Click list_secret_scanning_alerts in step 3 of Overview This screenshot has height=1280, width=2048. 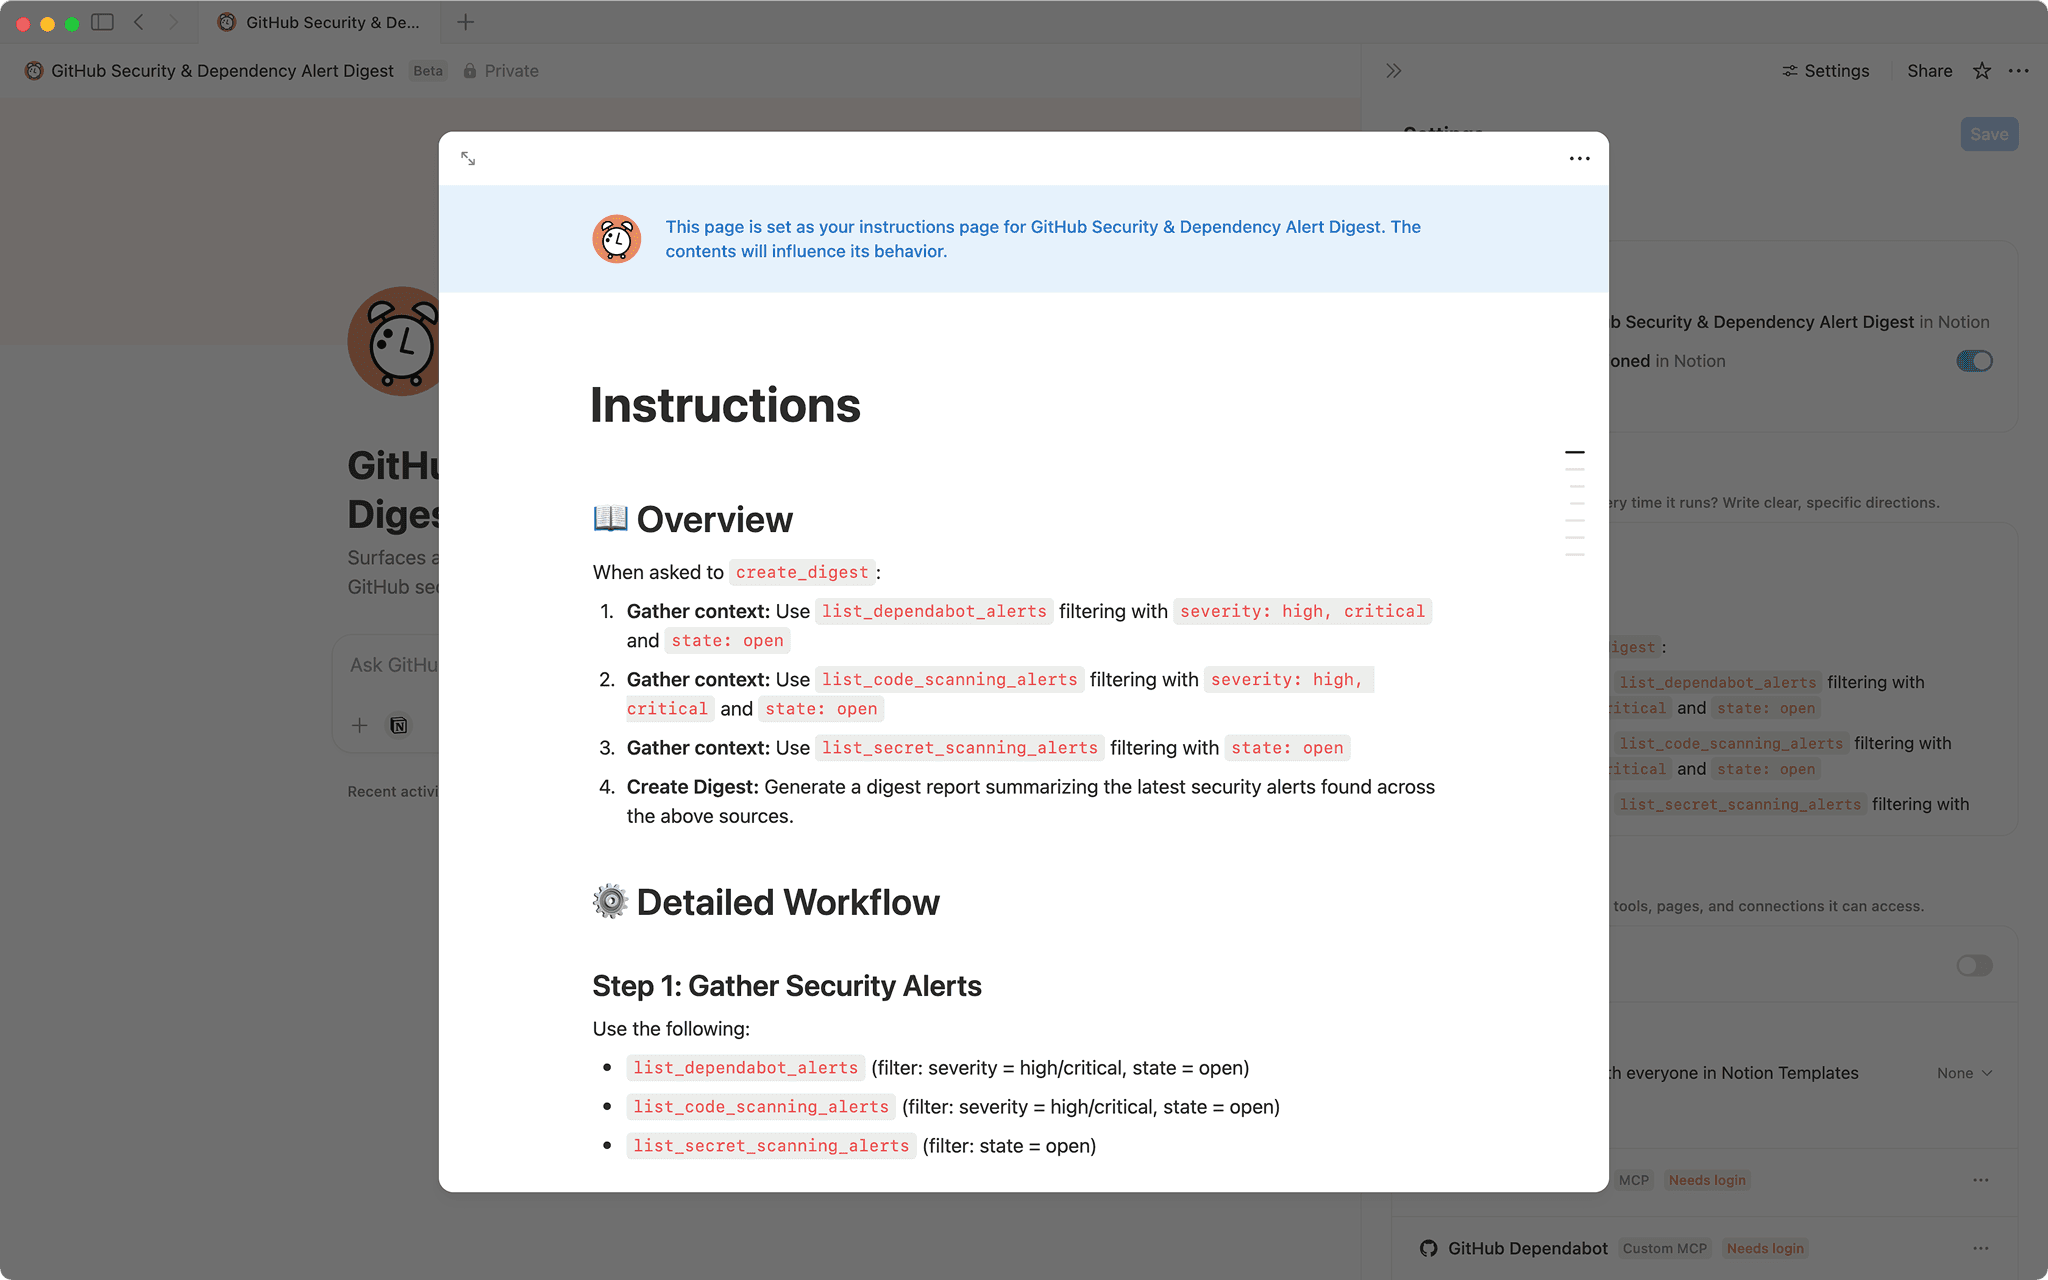coord(960,747)
